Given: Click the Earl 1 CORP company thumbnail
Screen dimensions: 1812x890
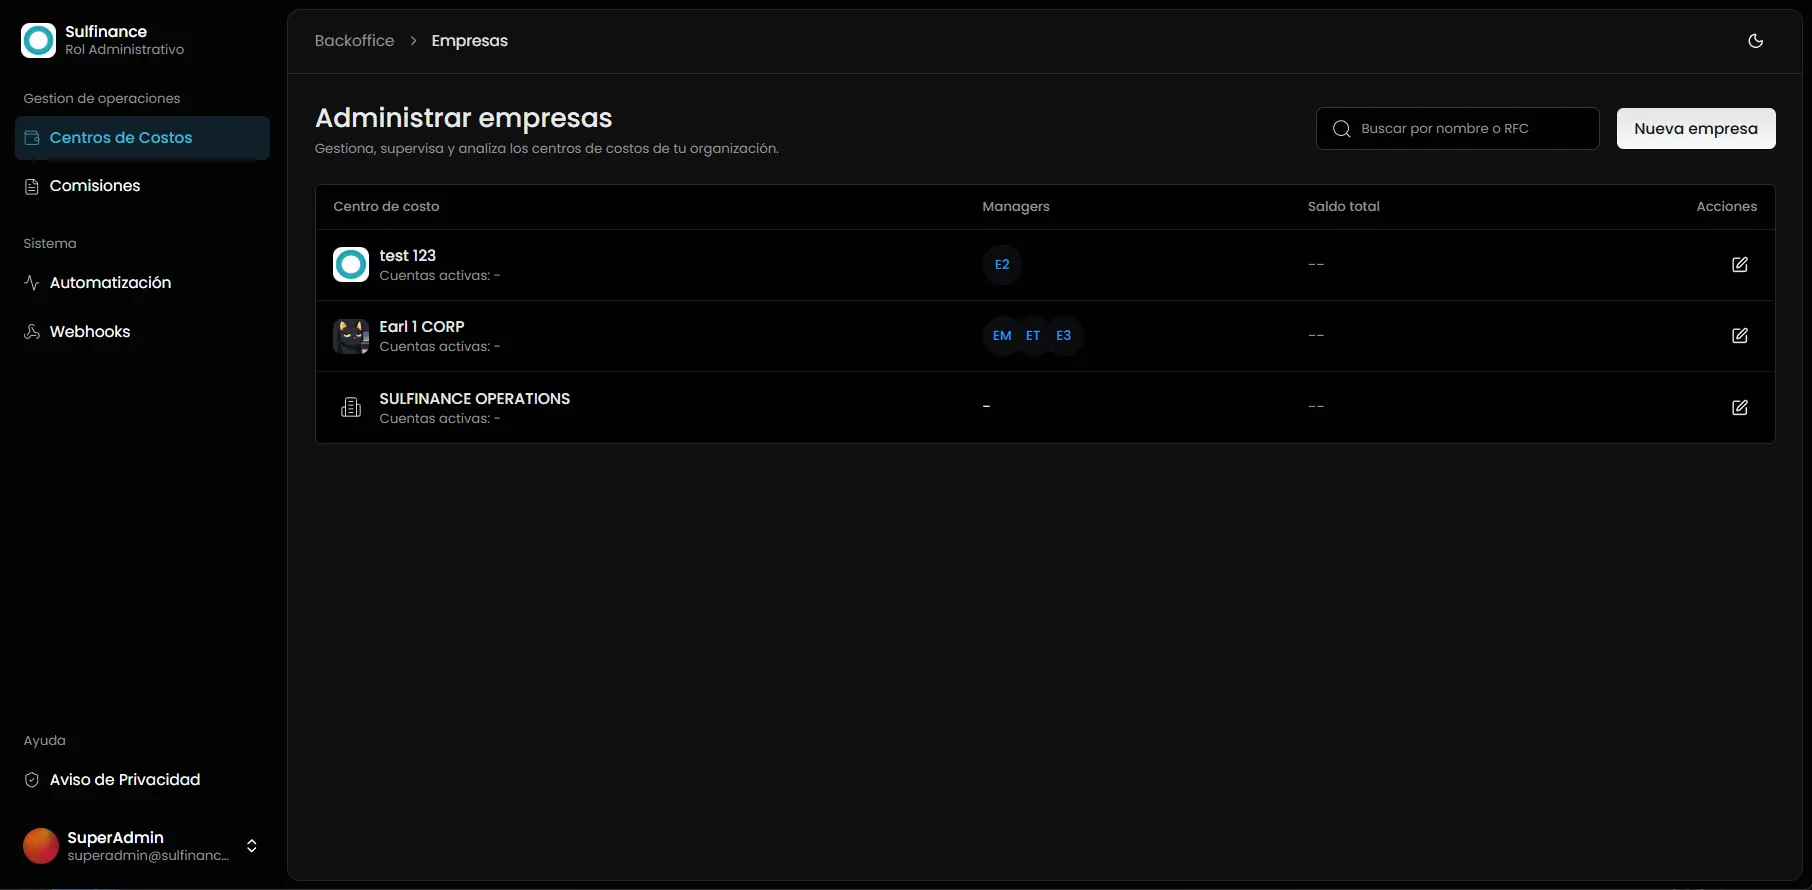Looking at the screenshot, I should pyautogui.click(x=351, y=336).
